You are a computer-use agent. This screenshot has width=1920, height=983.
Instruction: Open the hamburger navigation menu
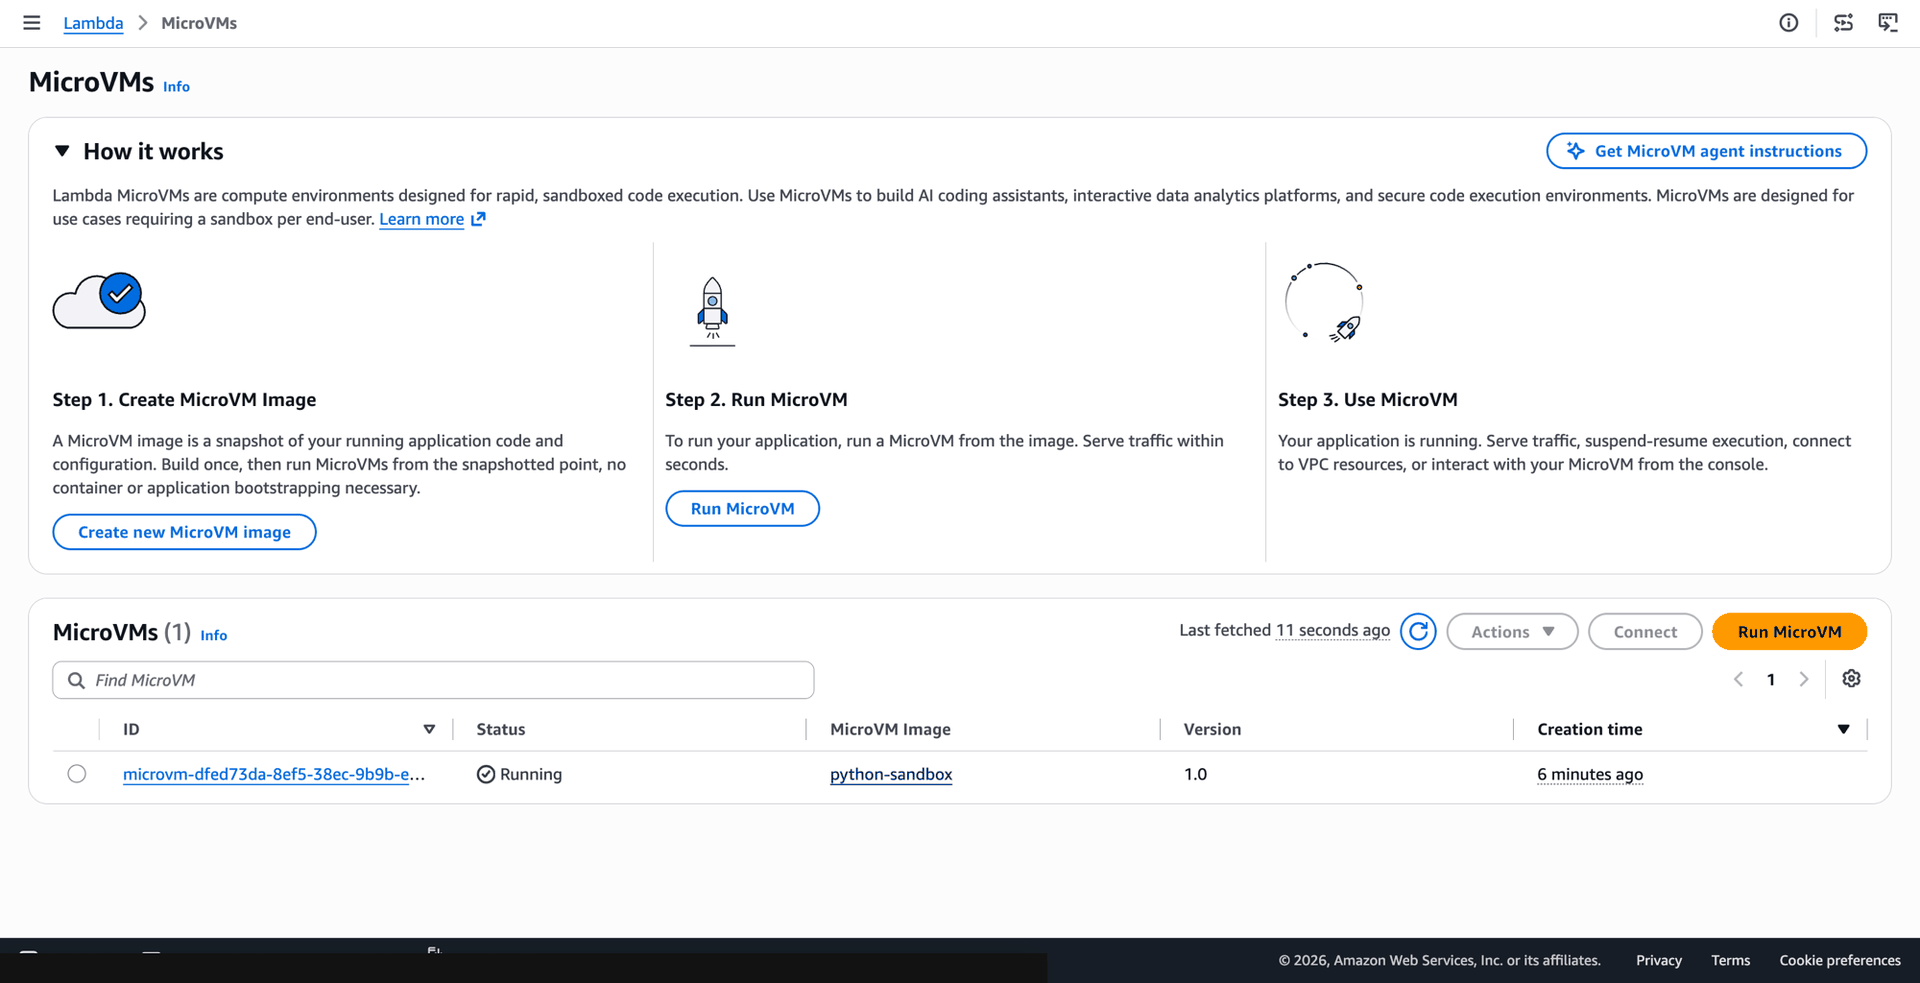click(x=32, y=23)
